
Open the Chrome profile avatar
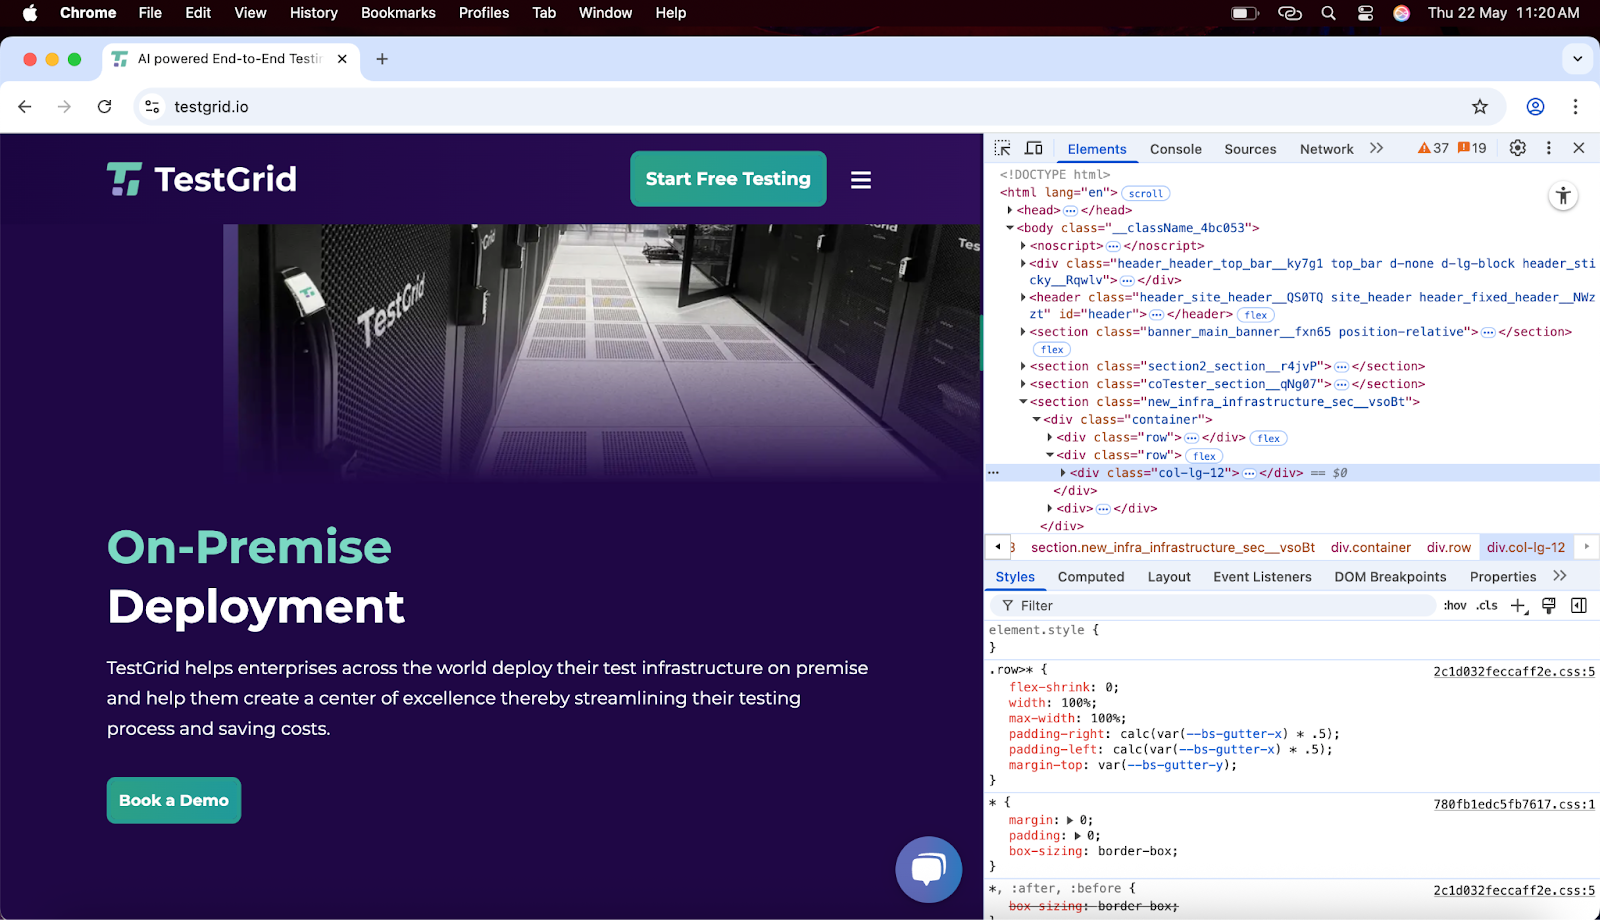pyautogui.click(x=1535, y=106)
